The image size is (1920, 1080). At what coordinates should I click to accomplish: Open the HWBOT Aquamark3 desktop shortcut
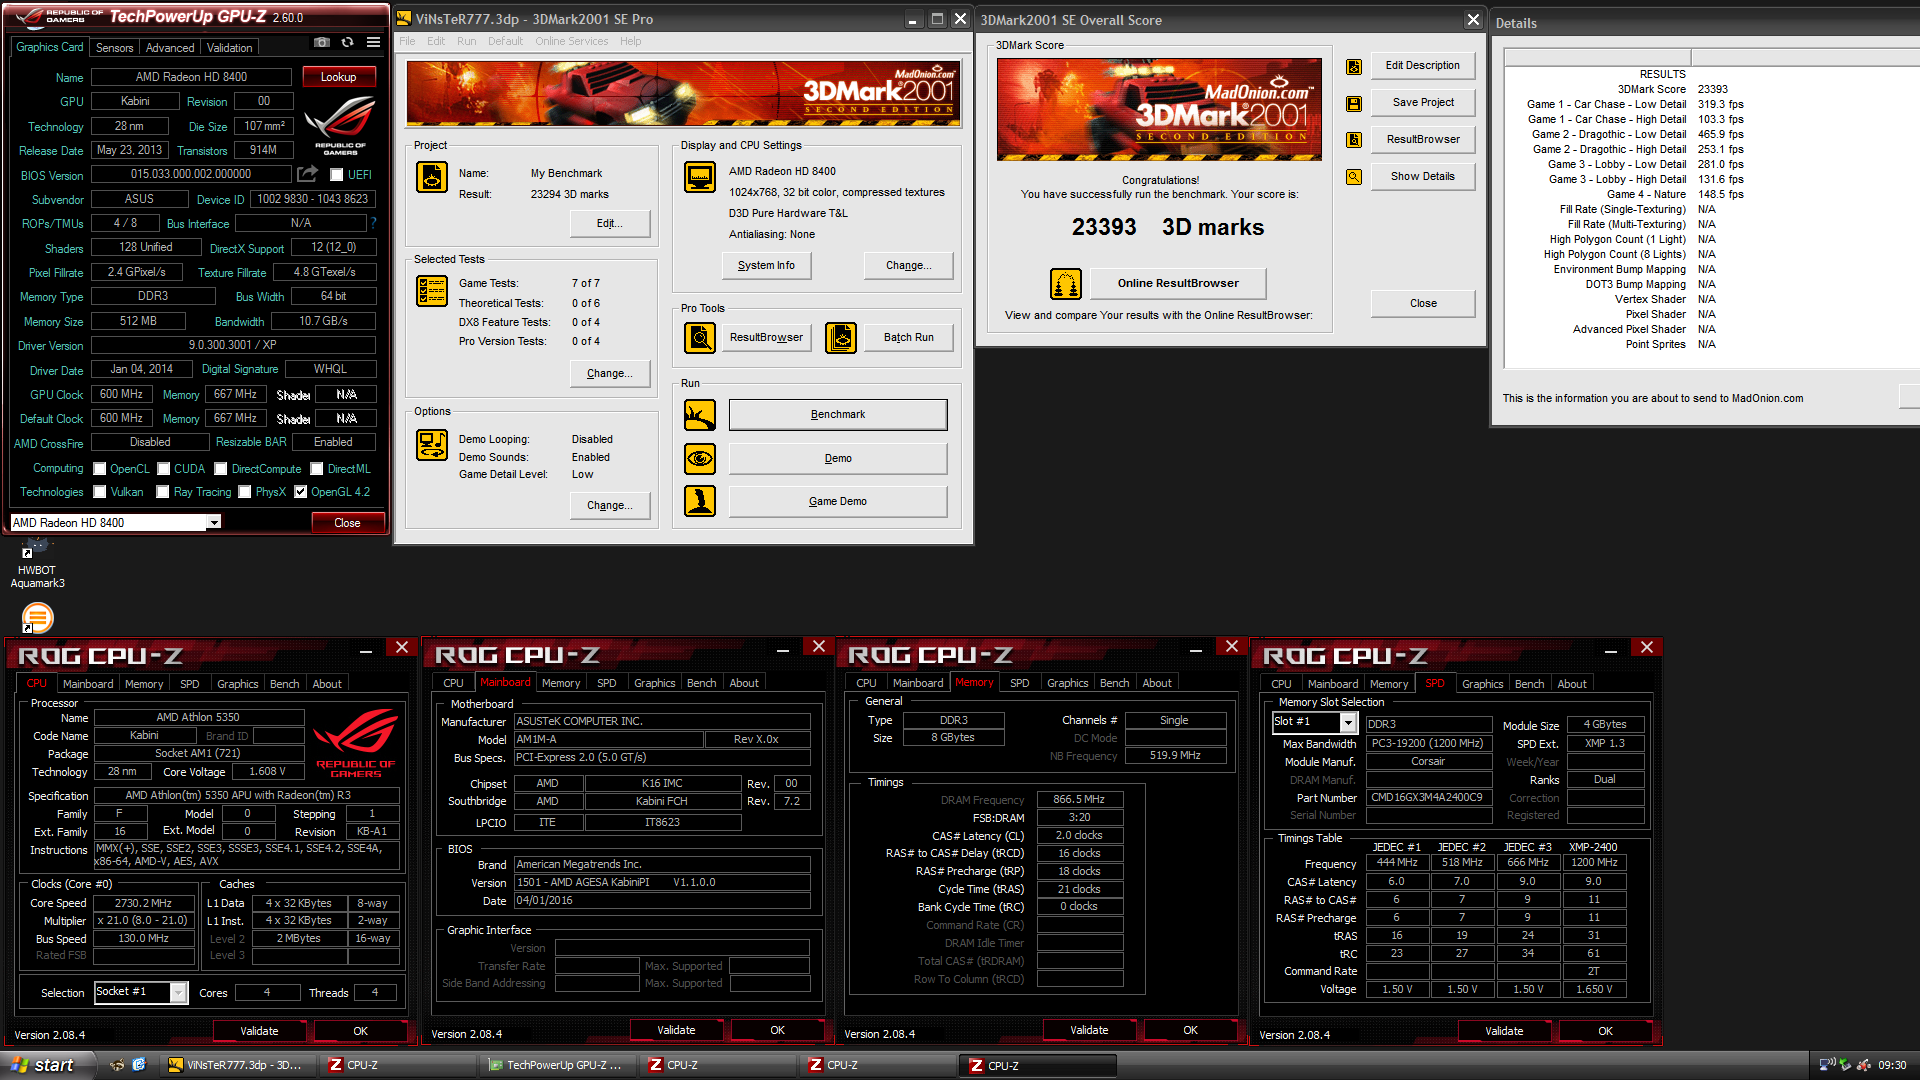pyautogui.click(x=37, y=565)
